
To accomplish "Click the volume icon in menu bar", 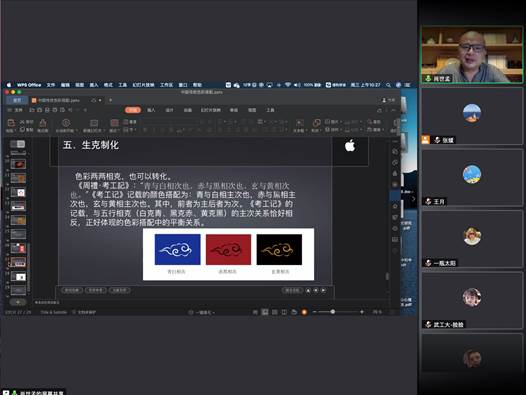I will 297,85.
